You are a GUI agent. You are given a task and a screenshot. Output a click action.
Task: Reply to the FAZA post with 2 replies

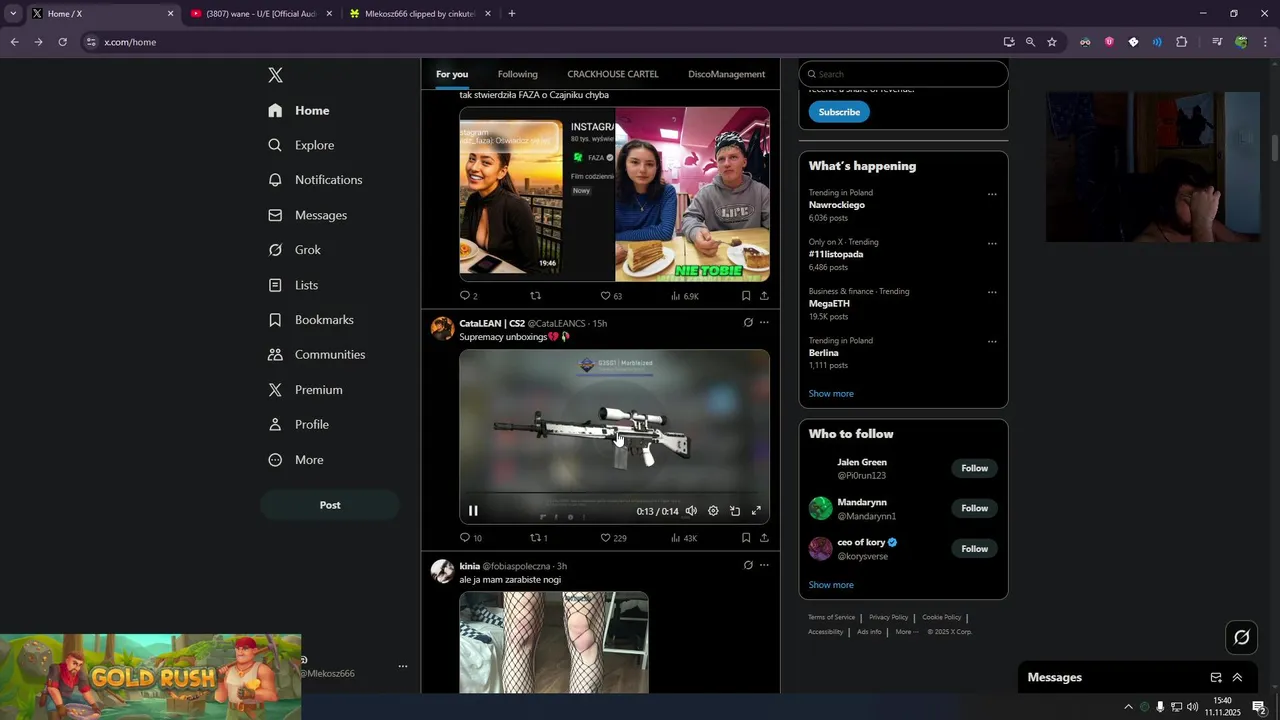tap(464, 296)
